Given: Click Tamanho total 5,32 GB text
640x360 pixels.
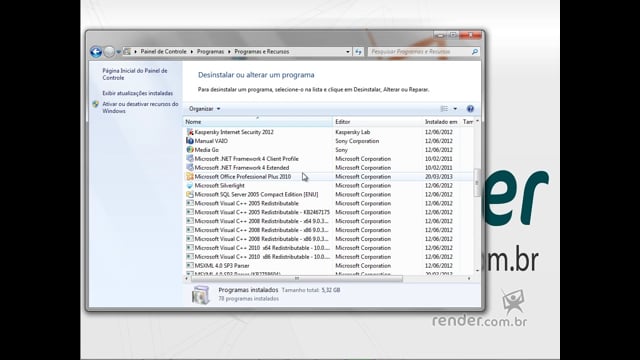Looking at the screenshot, I should pyautogui.click(x=311, y=290).
